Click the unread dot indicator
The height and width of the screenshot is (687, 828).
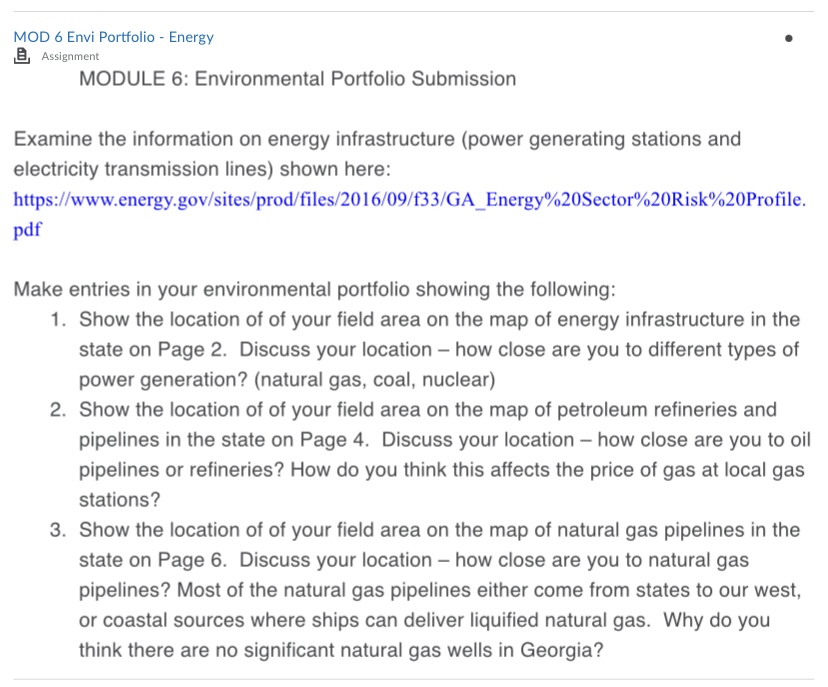789,42
